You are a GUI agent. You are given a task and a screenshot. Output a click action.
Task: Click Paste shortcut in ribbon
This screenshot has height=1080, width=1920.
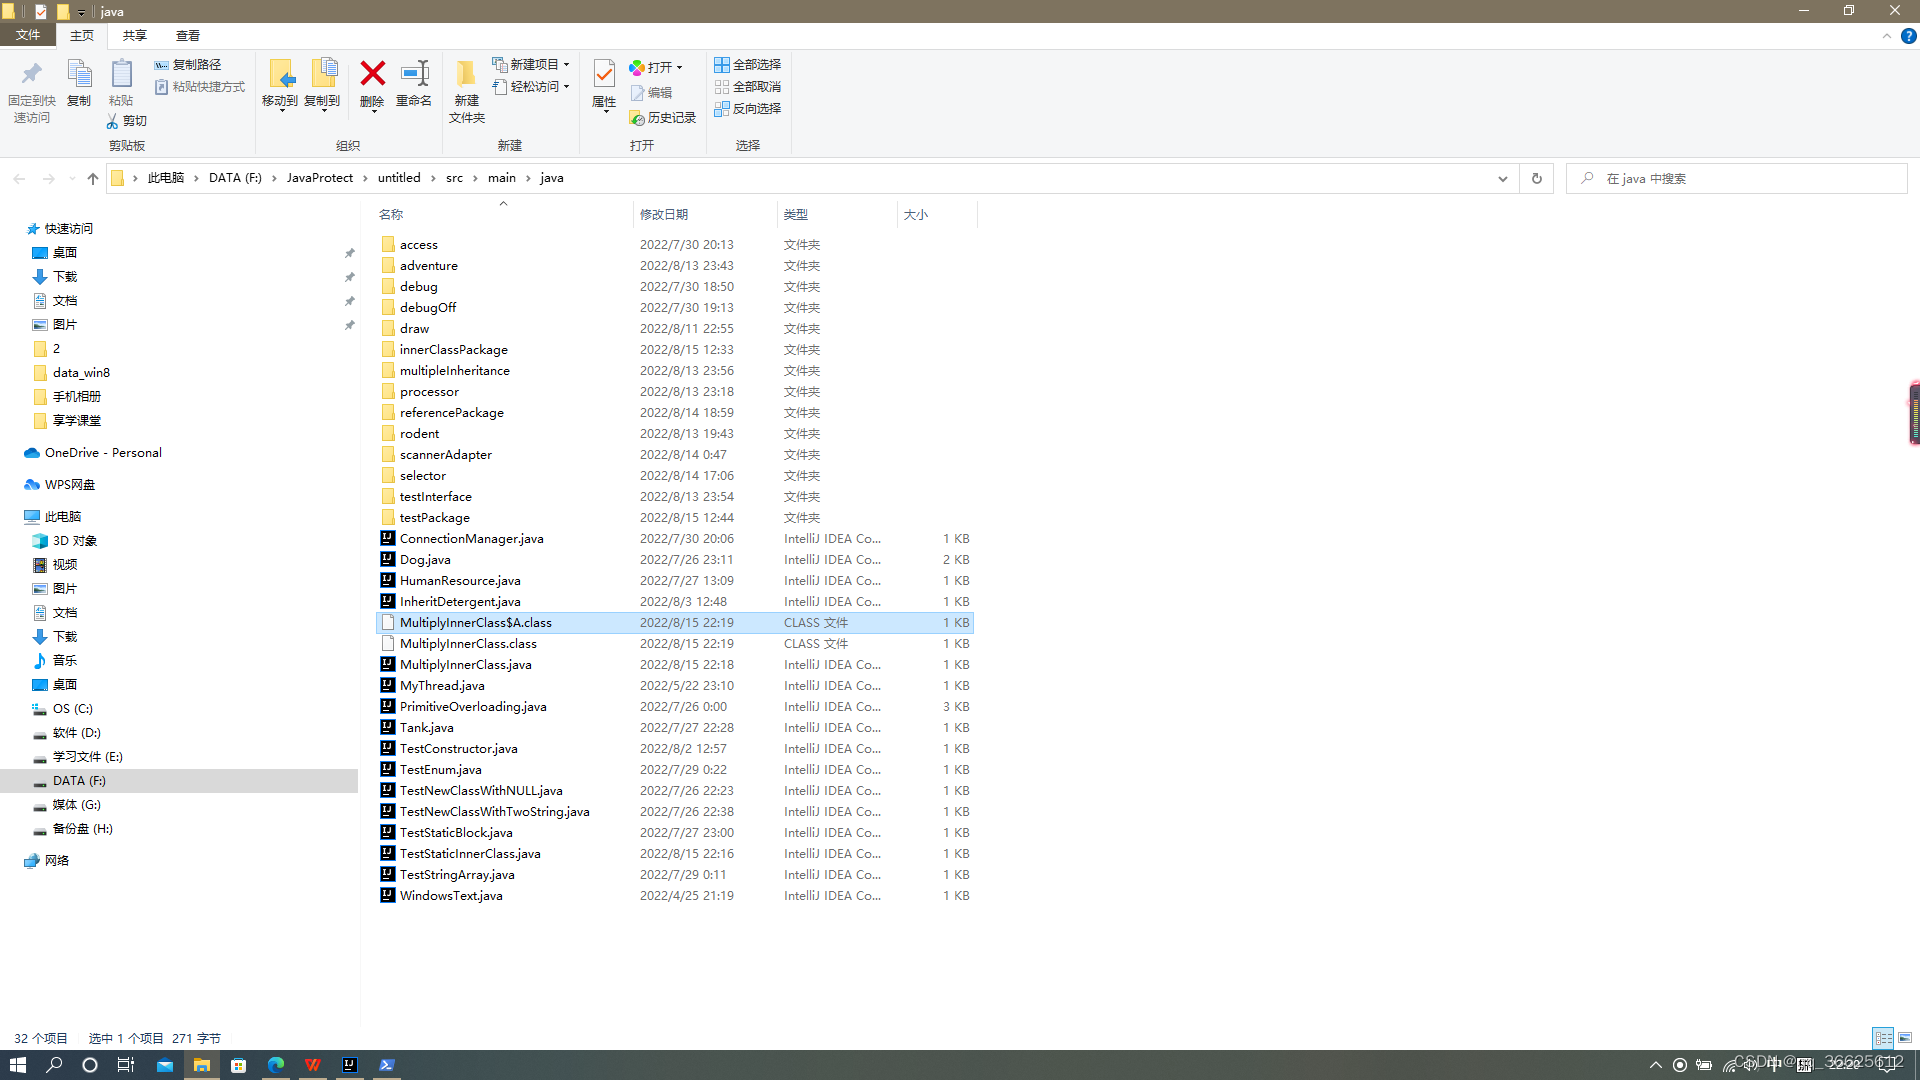[200, 87]
